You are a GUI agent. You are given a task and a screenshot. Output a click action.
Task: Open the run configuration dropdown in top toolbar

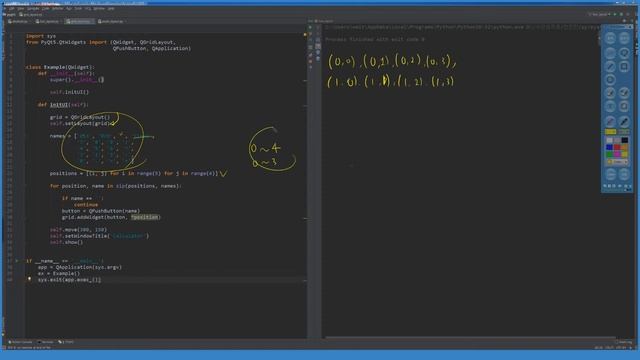[599, 14]
